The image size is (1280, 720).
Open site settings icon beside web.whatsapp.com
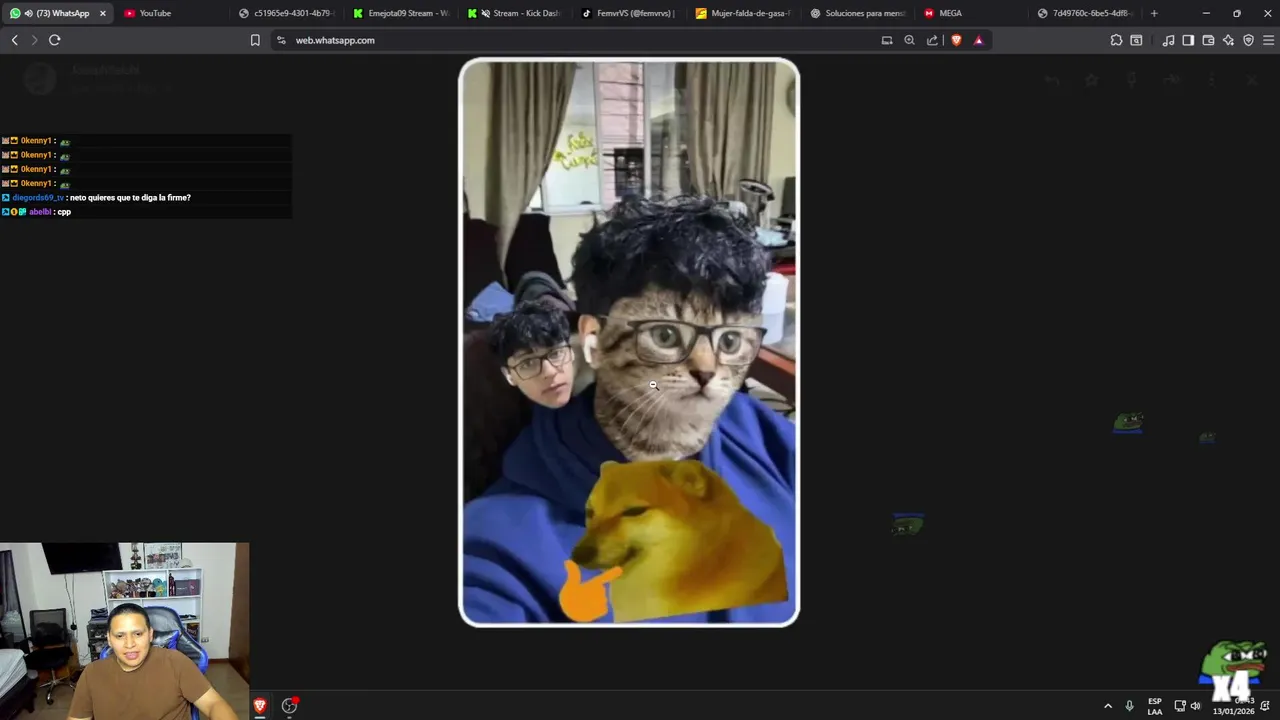[x=281, y=40]
